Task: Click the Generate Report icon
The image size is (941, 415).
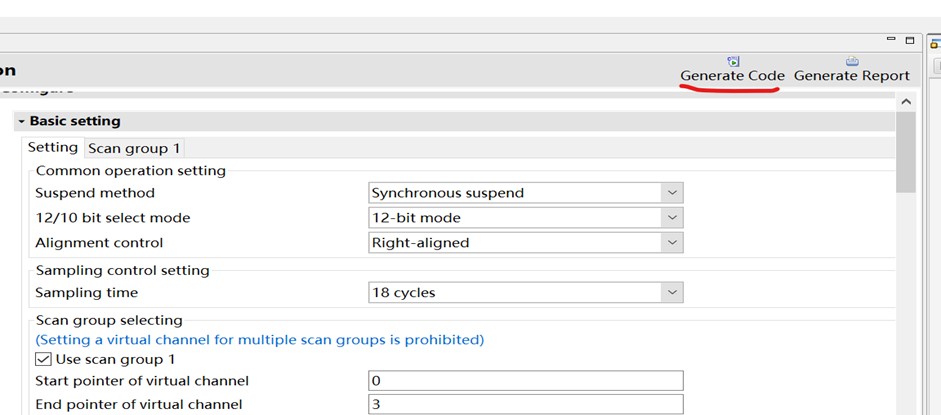Action: 852,61
